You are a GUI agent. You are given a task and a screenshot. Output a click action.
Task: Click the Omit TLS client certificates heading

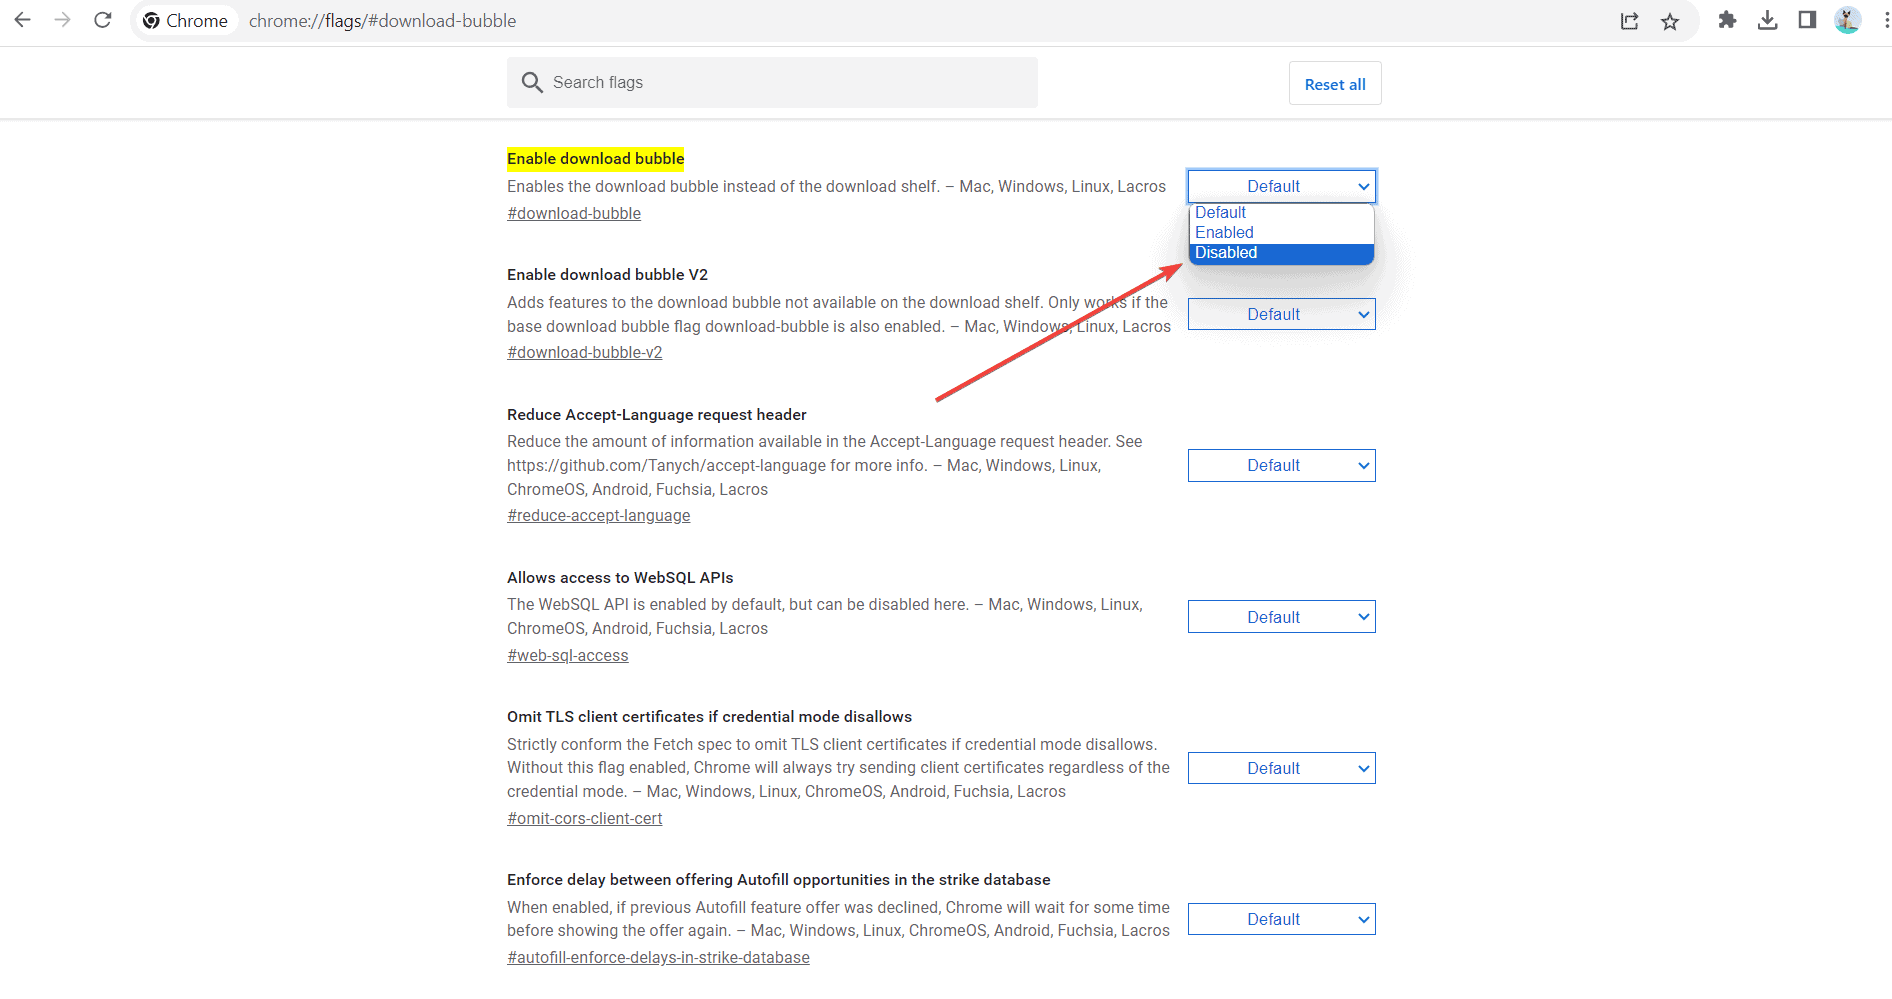709,716
